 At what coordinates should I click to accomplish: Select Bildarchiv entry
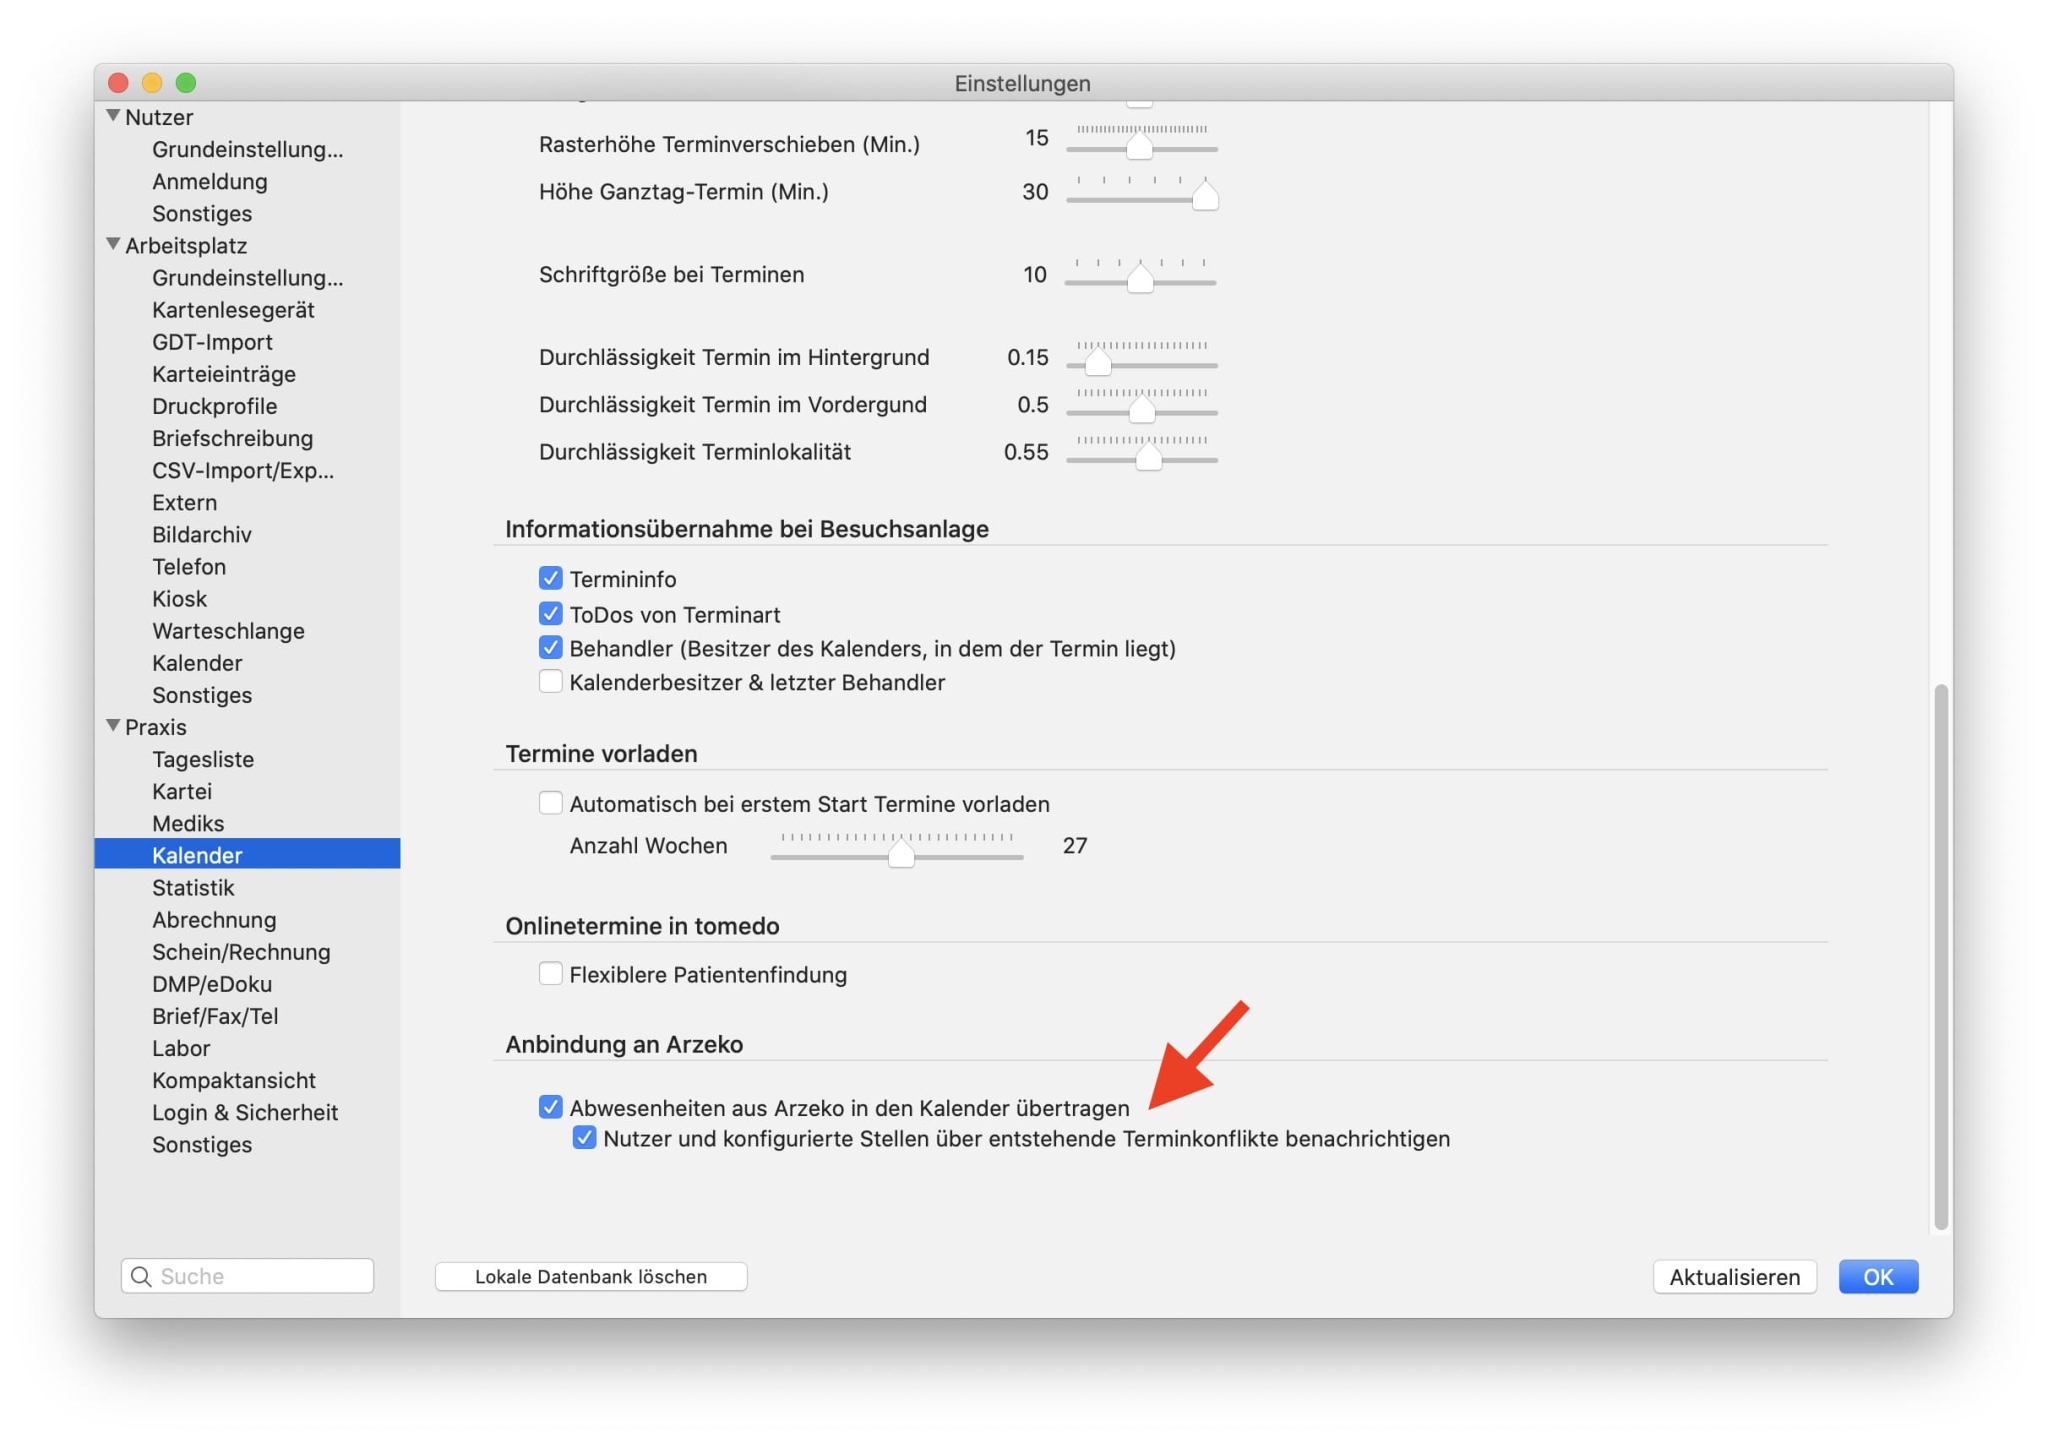coord(201,534)
